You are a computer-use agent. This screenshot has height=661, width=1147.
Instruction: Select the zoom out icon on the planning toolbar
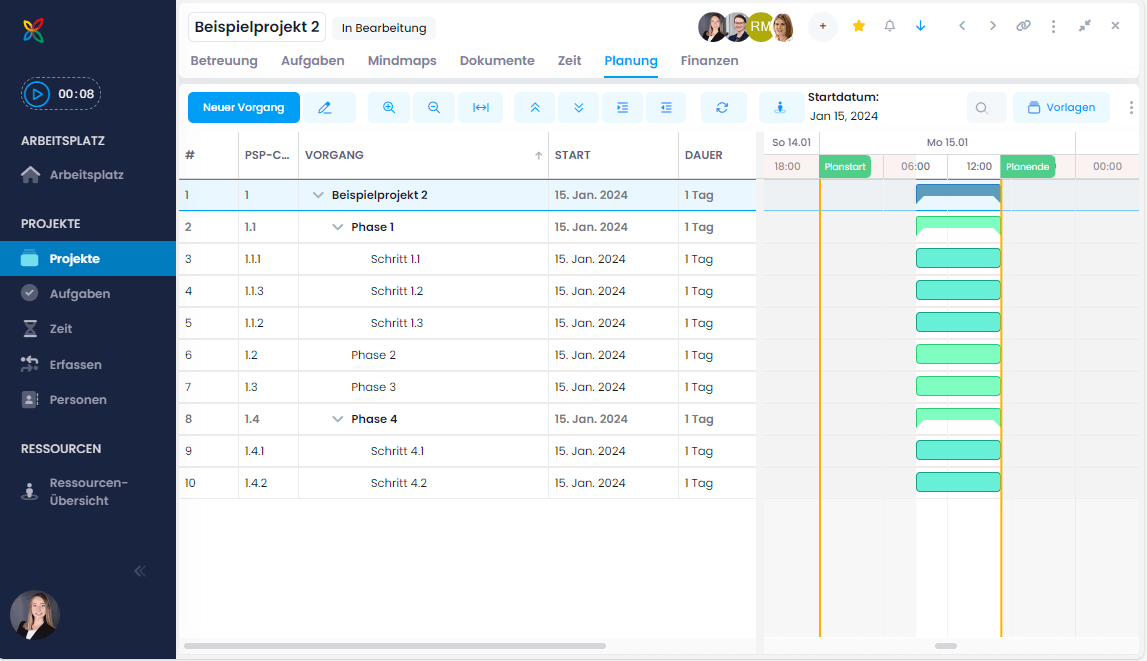click(434, 107)
